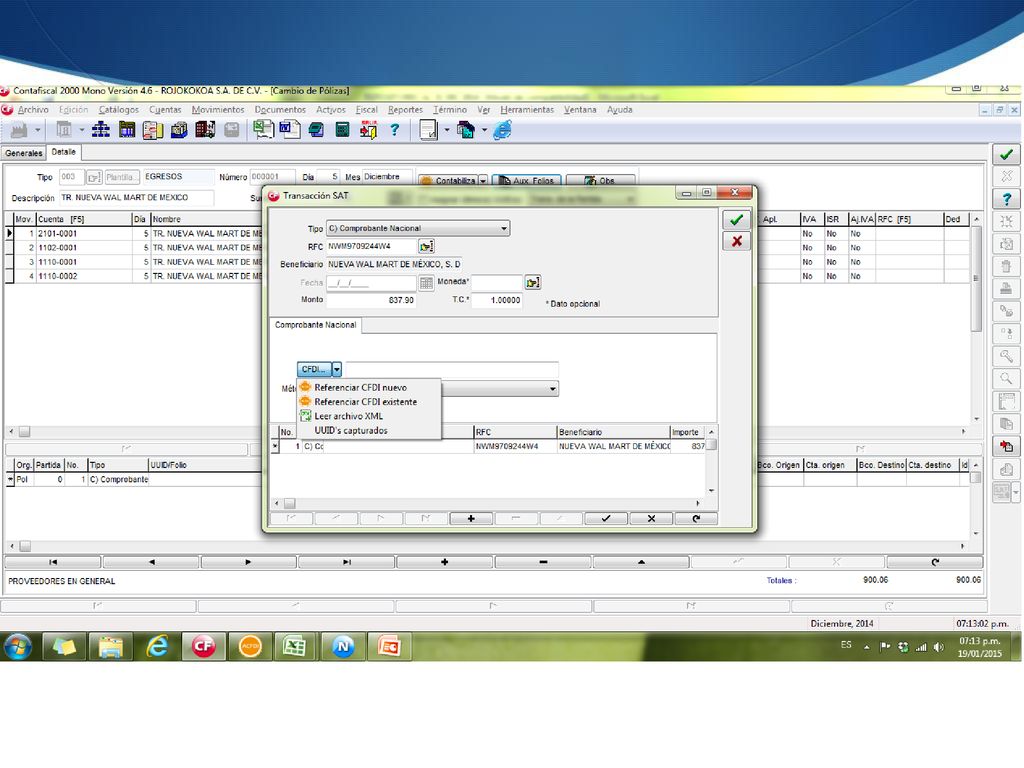This screenshot has width=1024, height=768.
Task: Open the Movimientos menu
Action: coord(218,110)
